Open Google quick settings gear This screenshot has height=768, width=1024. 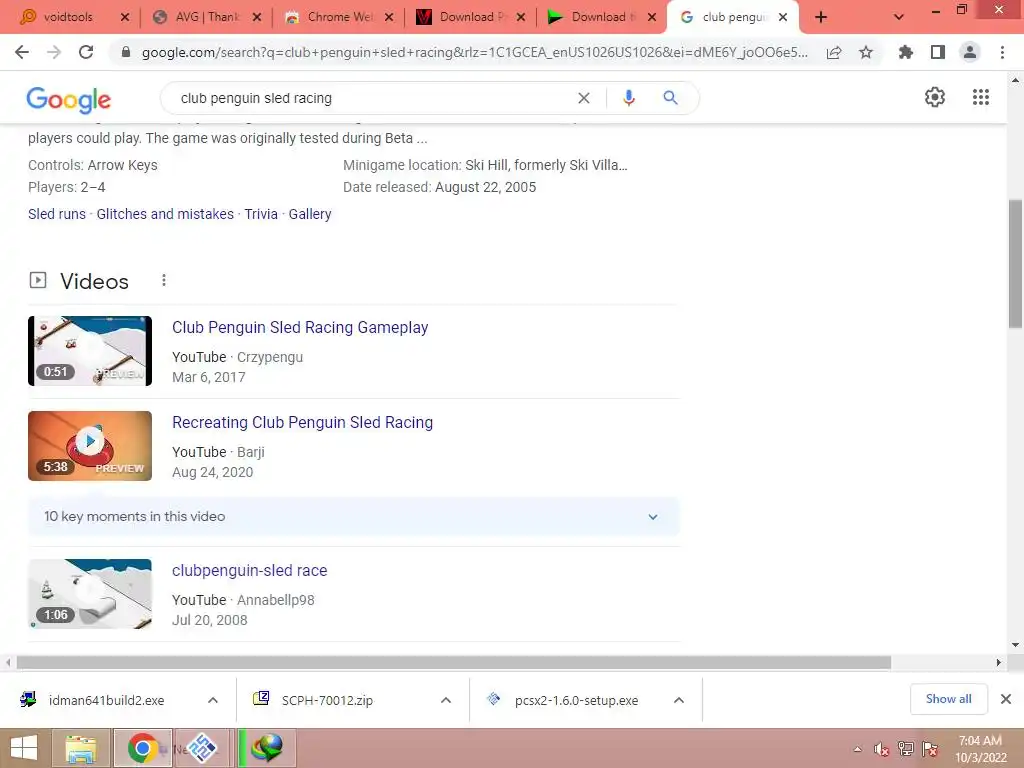tap(935, 97)
